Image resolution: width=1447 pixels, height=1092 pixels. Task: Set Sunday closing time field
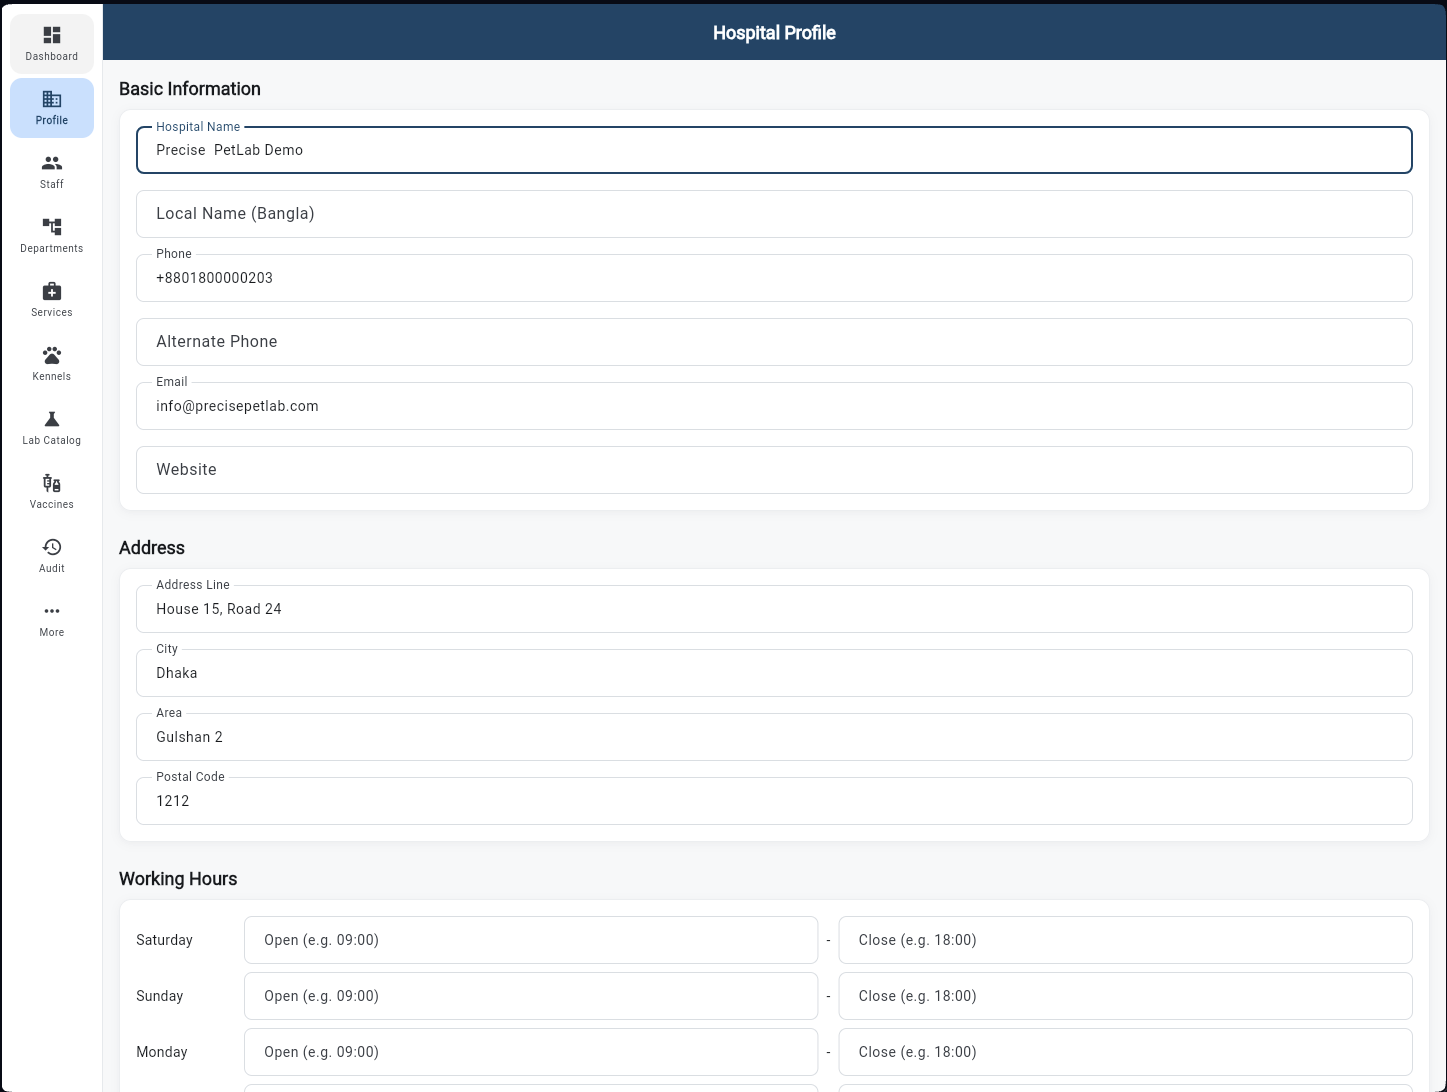click(1124, 996)
